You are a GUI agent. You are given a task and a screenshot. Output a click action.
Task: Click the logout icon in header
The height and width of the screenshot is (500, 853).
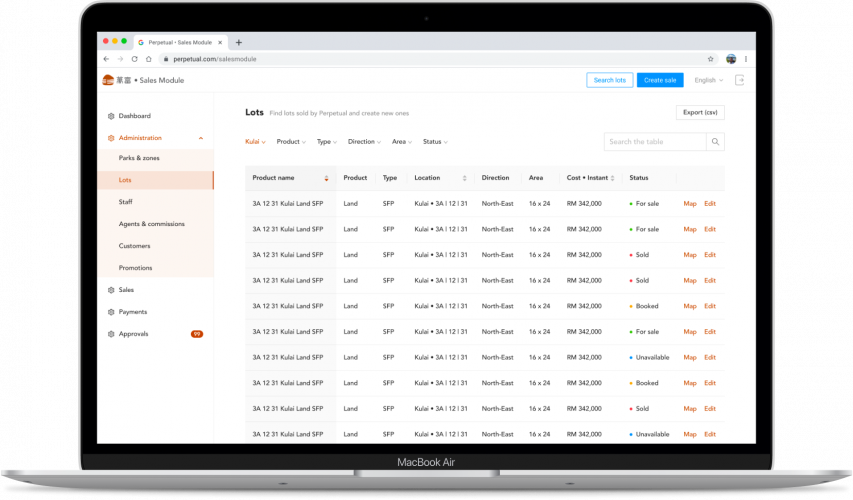[x=739, y=80]
